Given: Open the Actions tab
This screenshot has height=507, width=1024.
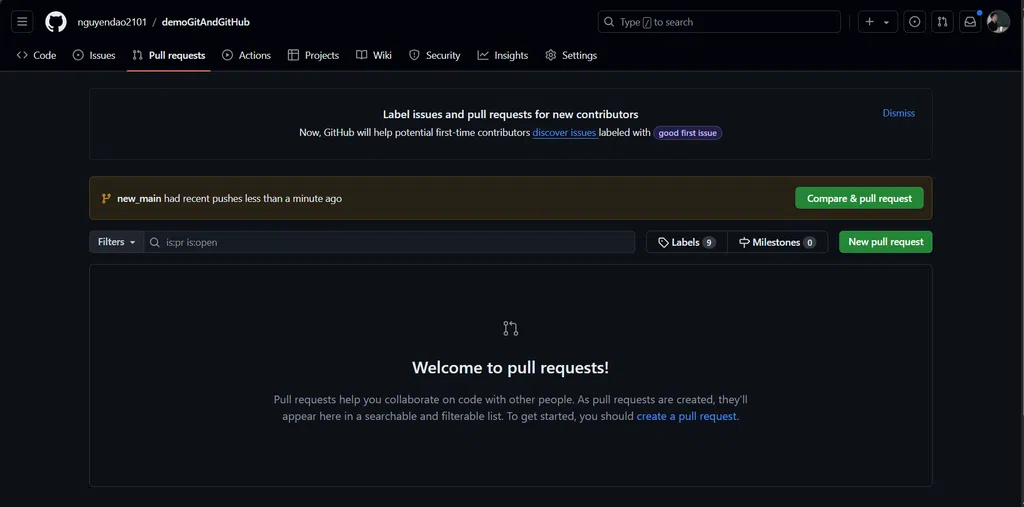Looking at the screenshot, I should tap(246, 56).
